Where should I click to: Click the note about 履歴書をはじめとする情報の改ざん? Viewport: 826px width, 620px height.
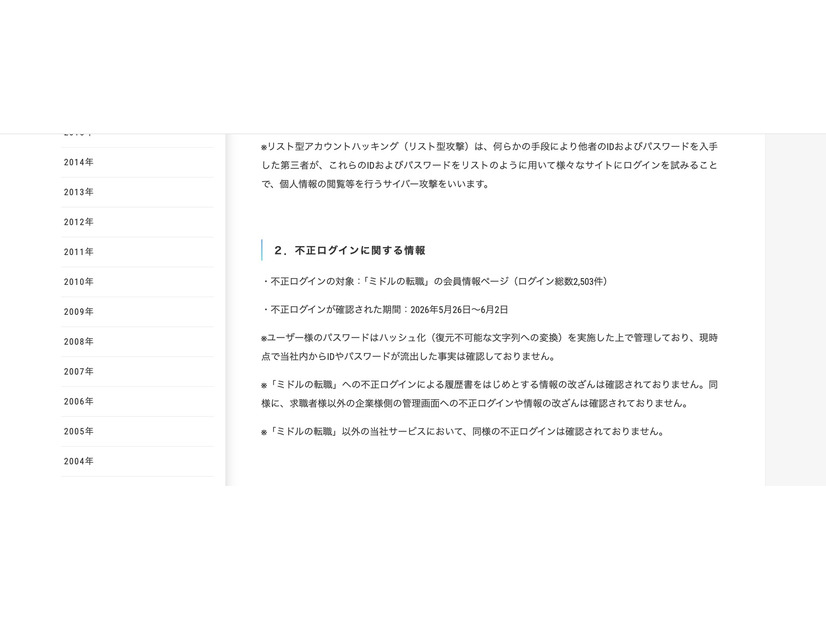[489, 394]
